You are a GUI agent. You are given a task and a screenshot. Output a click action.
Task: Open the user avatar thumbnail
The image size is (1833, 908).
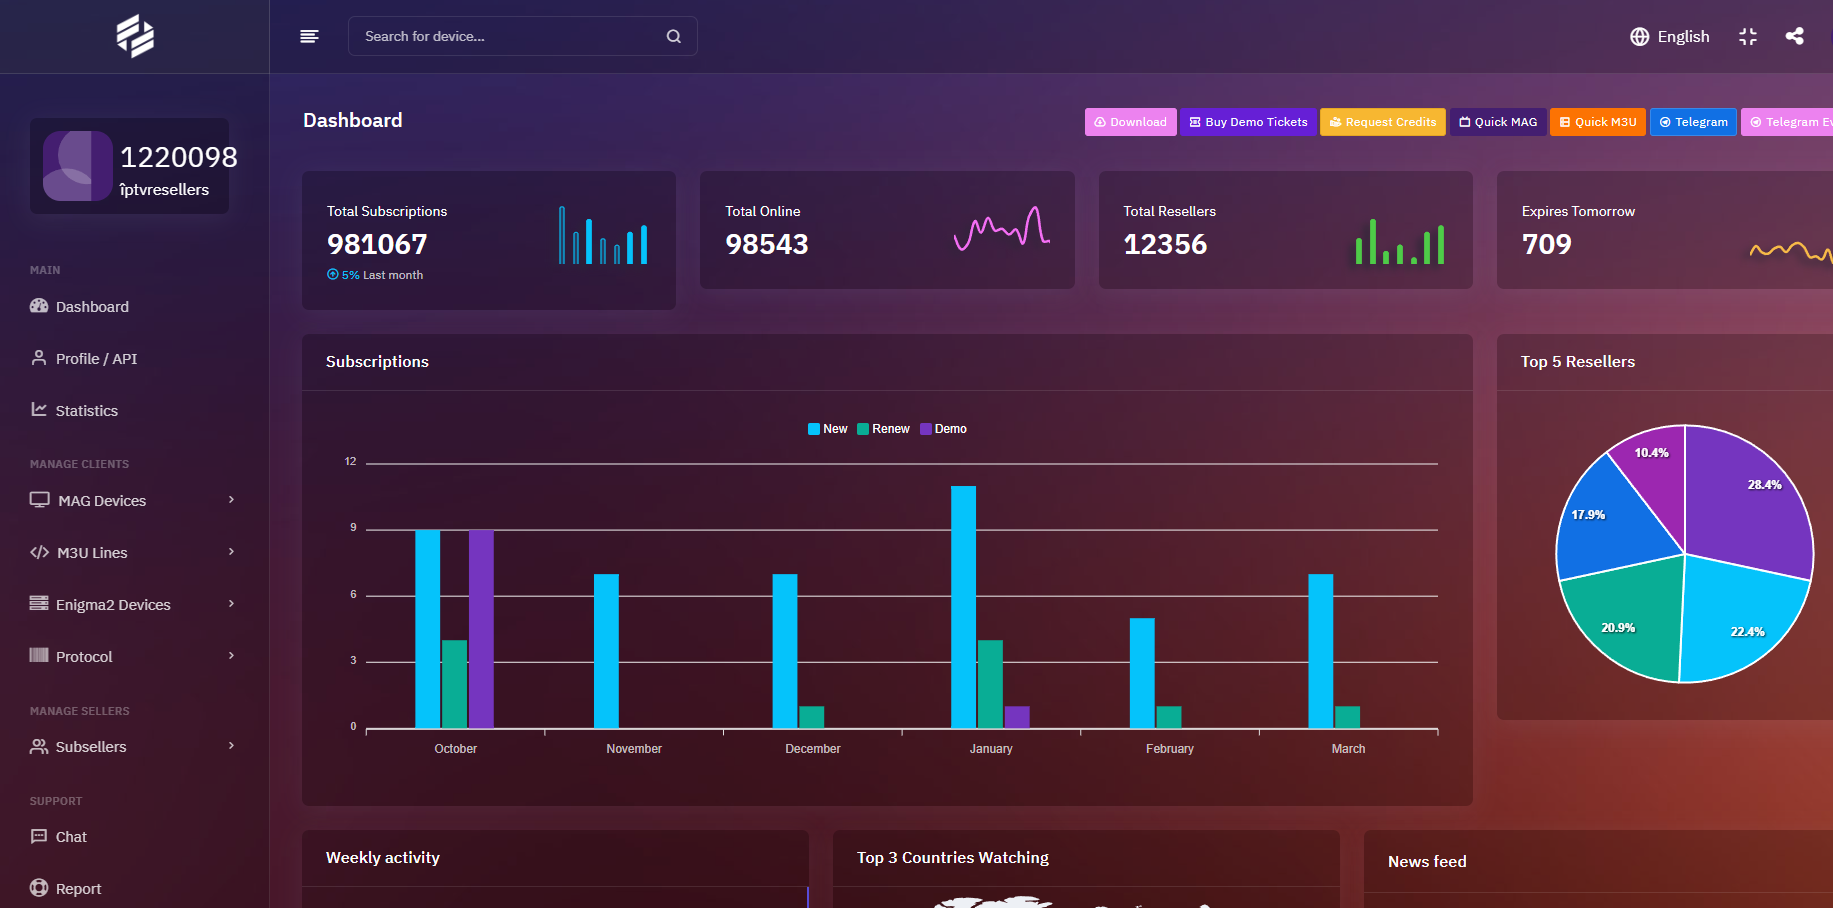(77, 166)
